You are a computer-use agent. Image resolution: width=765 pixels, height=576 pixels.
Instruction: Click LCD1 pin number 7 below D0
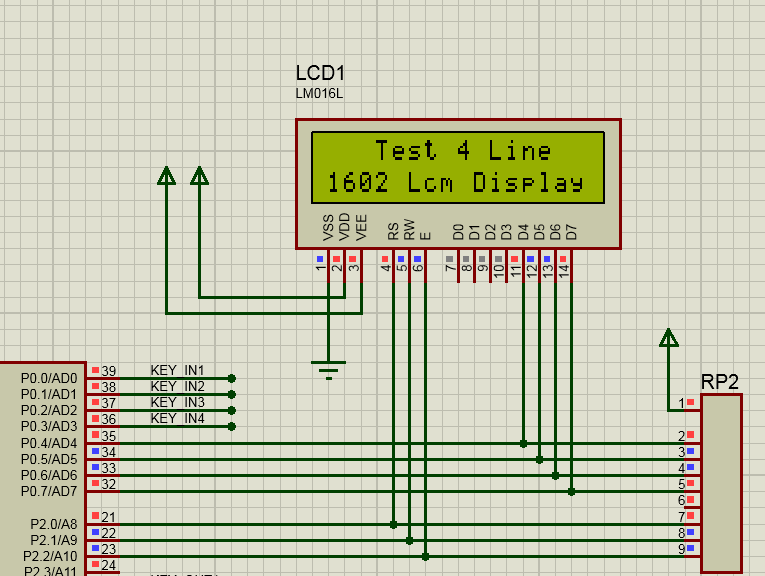pos(450,267)
